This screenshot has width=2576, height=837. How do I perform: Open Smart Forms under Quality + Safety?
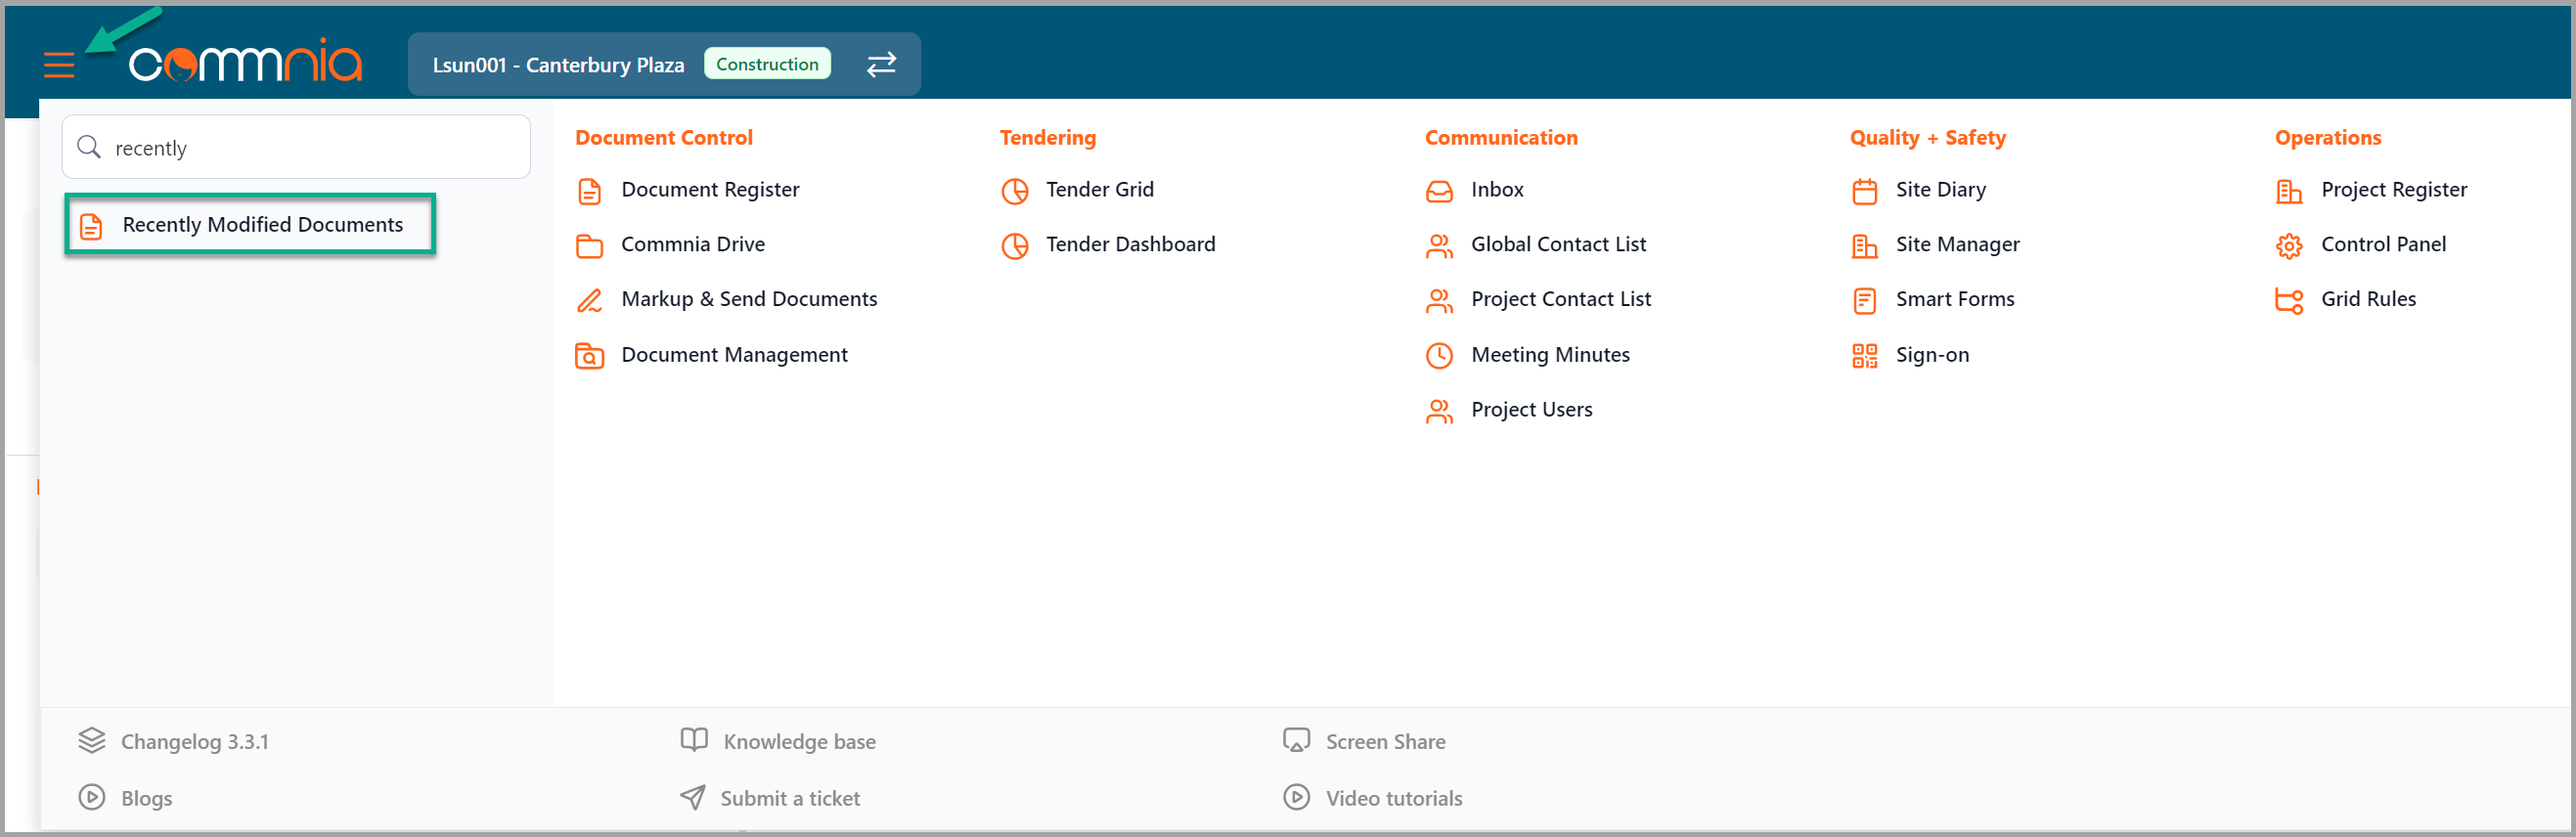[1954, 299]
